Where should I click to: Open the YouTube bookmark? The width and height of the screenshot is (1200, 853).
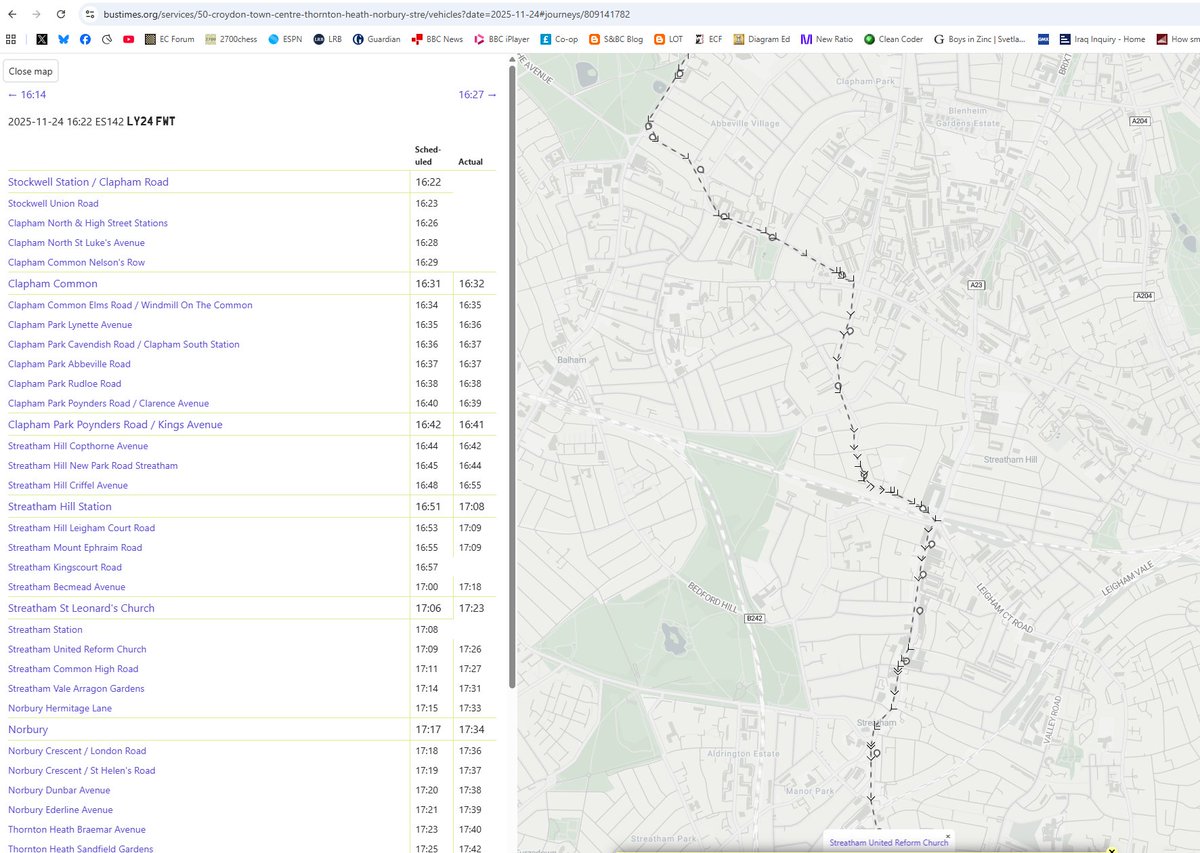129,39
